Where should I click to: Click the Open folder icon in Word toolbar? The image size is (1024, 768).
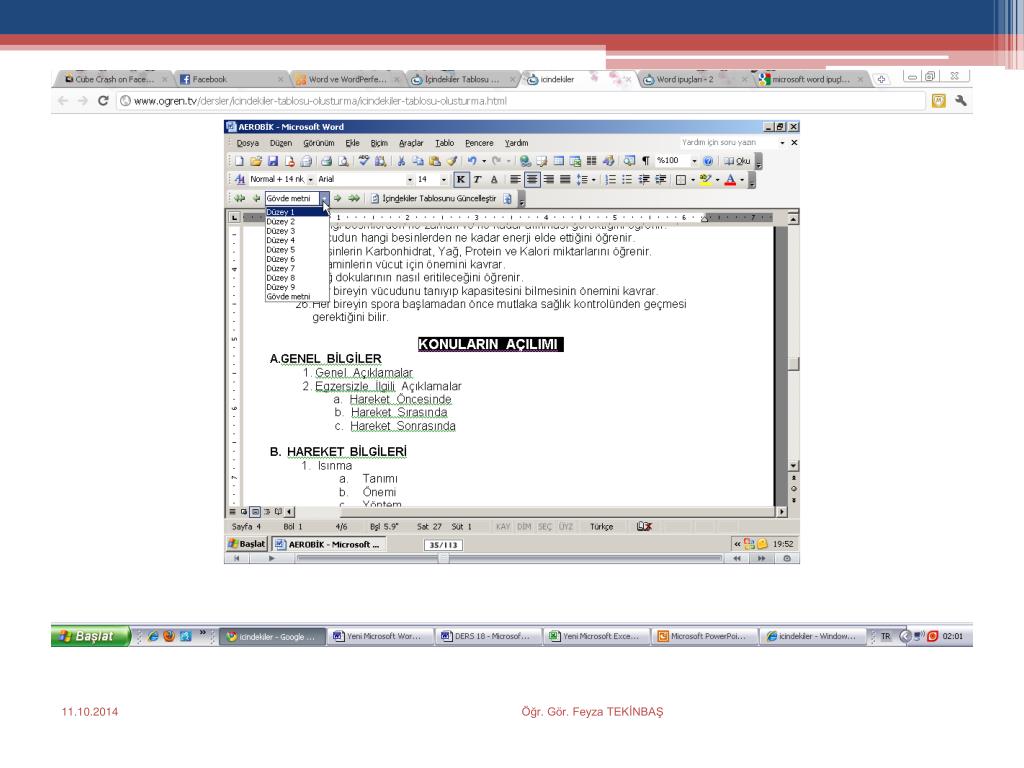256,161
